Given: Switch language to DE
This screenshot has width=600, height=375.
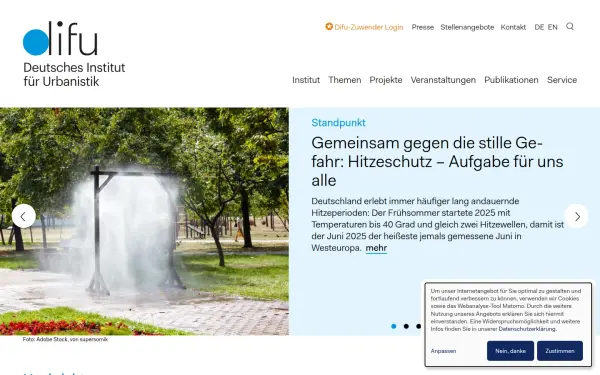Looking at the screenshot, I should pos(539,27).
